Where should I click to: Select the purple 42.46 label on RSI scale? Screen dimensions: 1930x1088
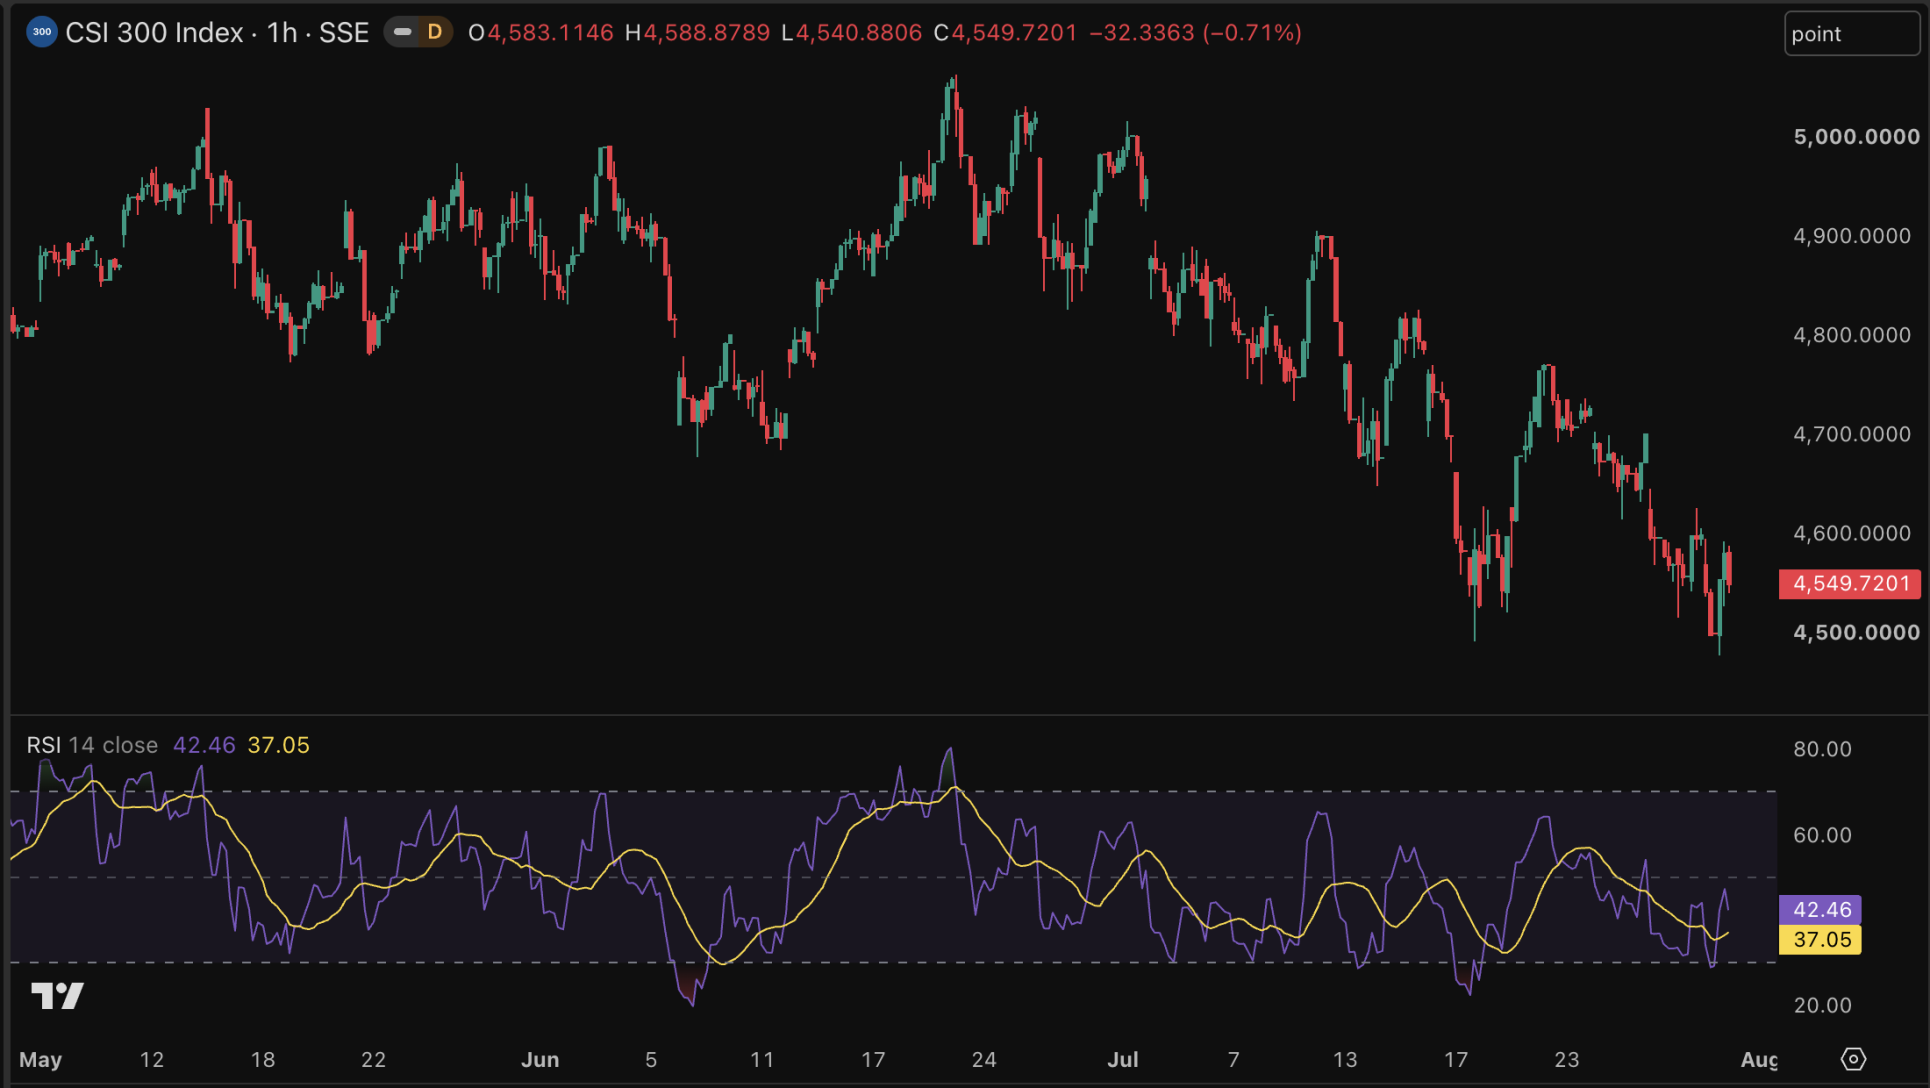click(1820, 910)
